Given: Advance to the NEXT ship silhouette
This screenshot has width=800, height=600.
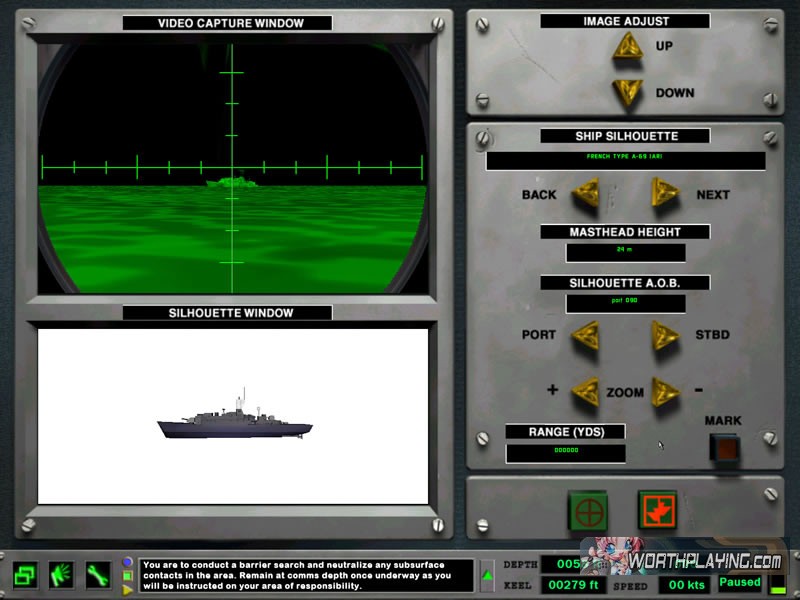Looking at the screenshot, I should coord(664,193).
